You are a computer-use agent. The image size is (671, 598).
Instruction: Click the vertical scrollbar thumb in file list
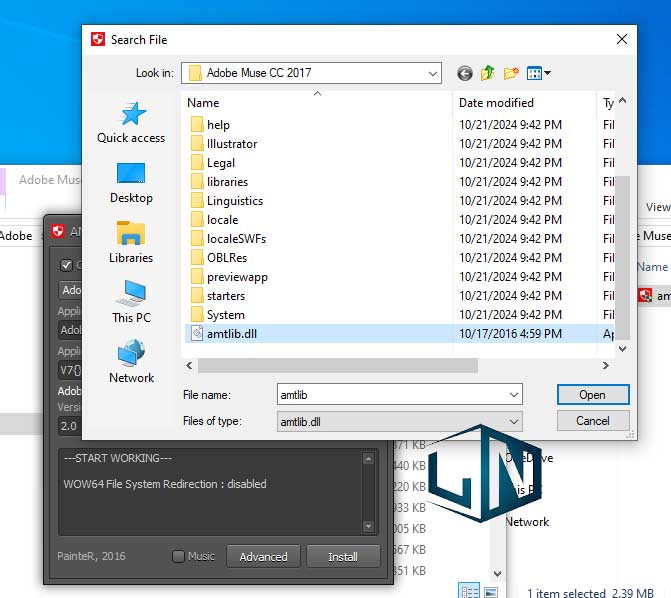click(x=622, y=257)
